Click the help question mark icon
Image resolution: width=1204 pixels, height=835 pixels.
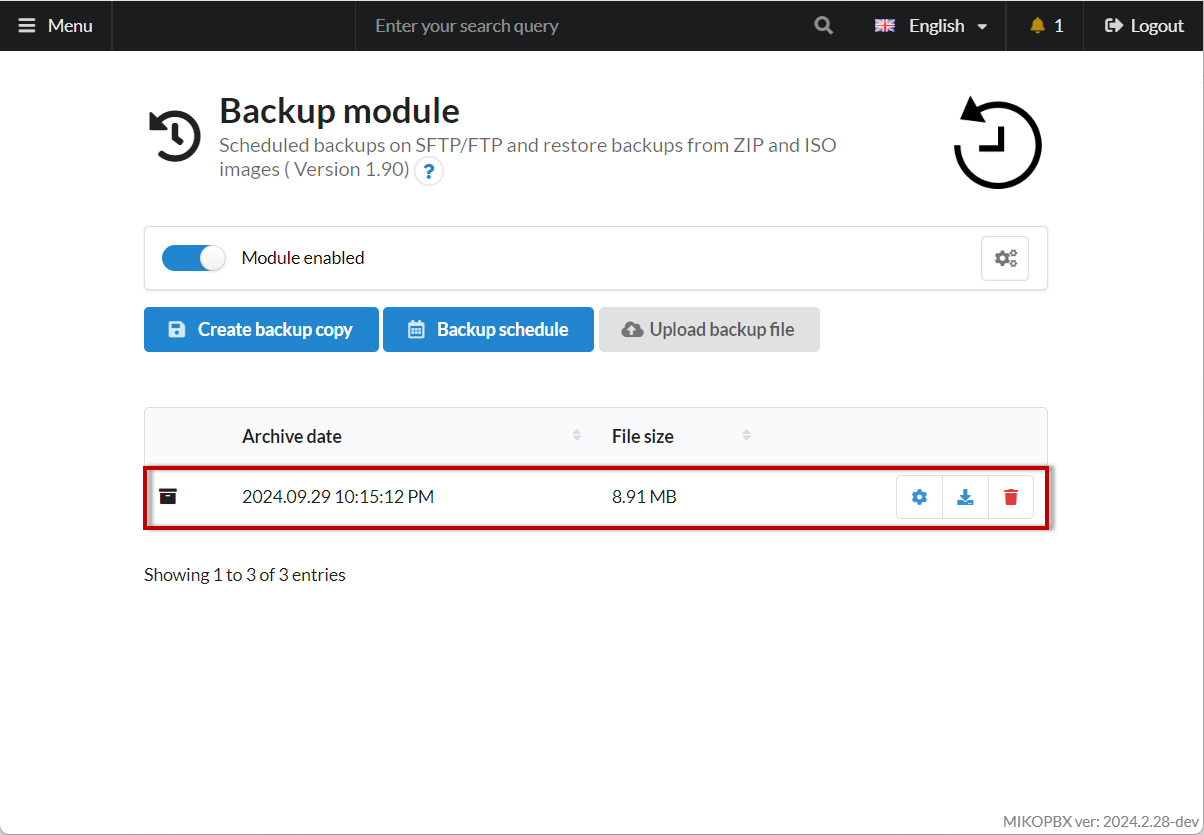point(429,171)
